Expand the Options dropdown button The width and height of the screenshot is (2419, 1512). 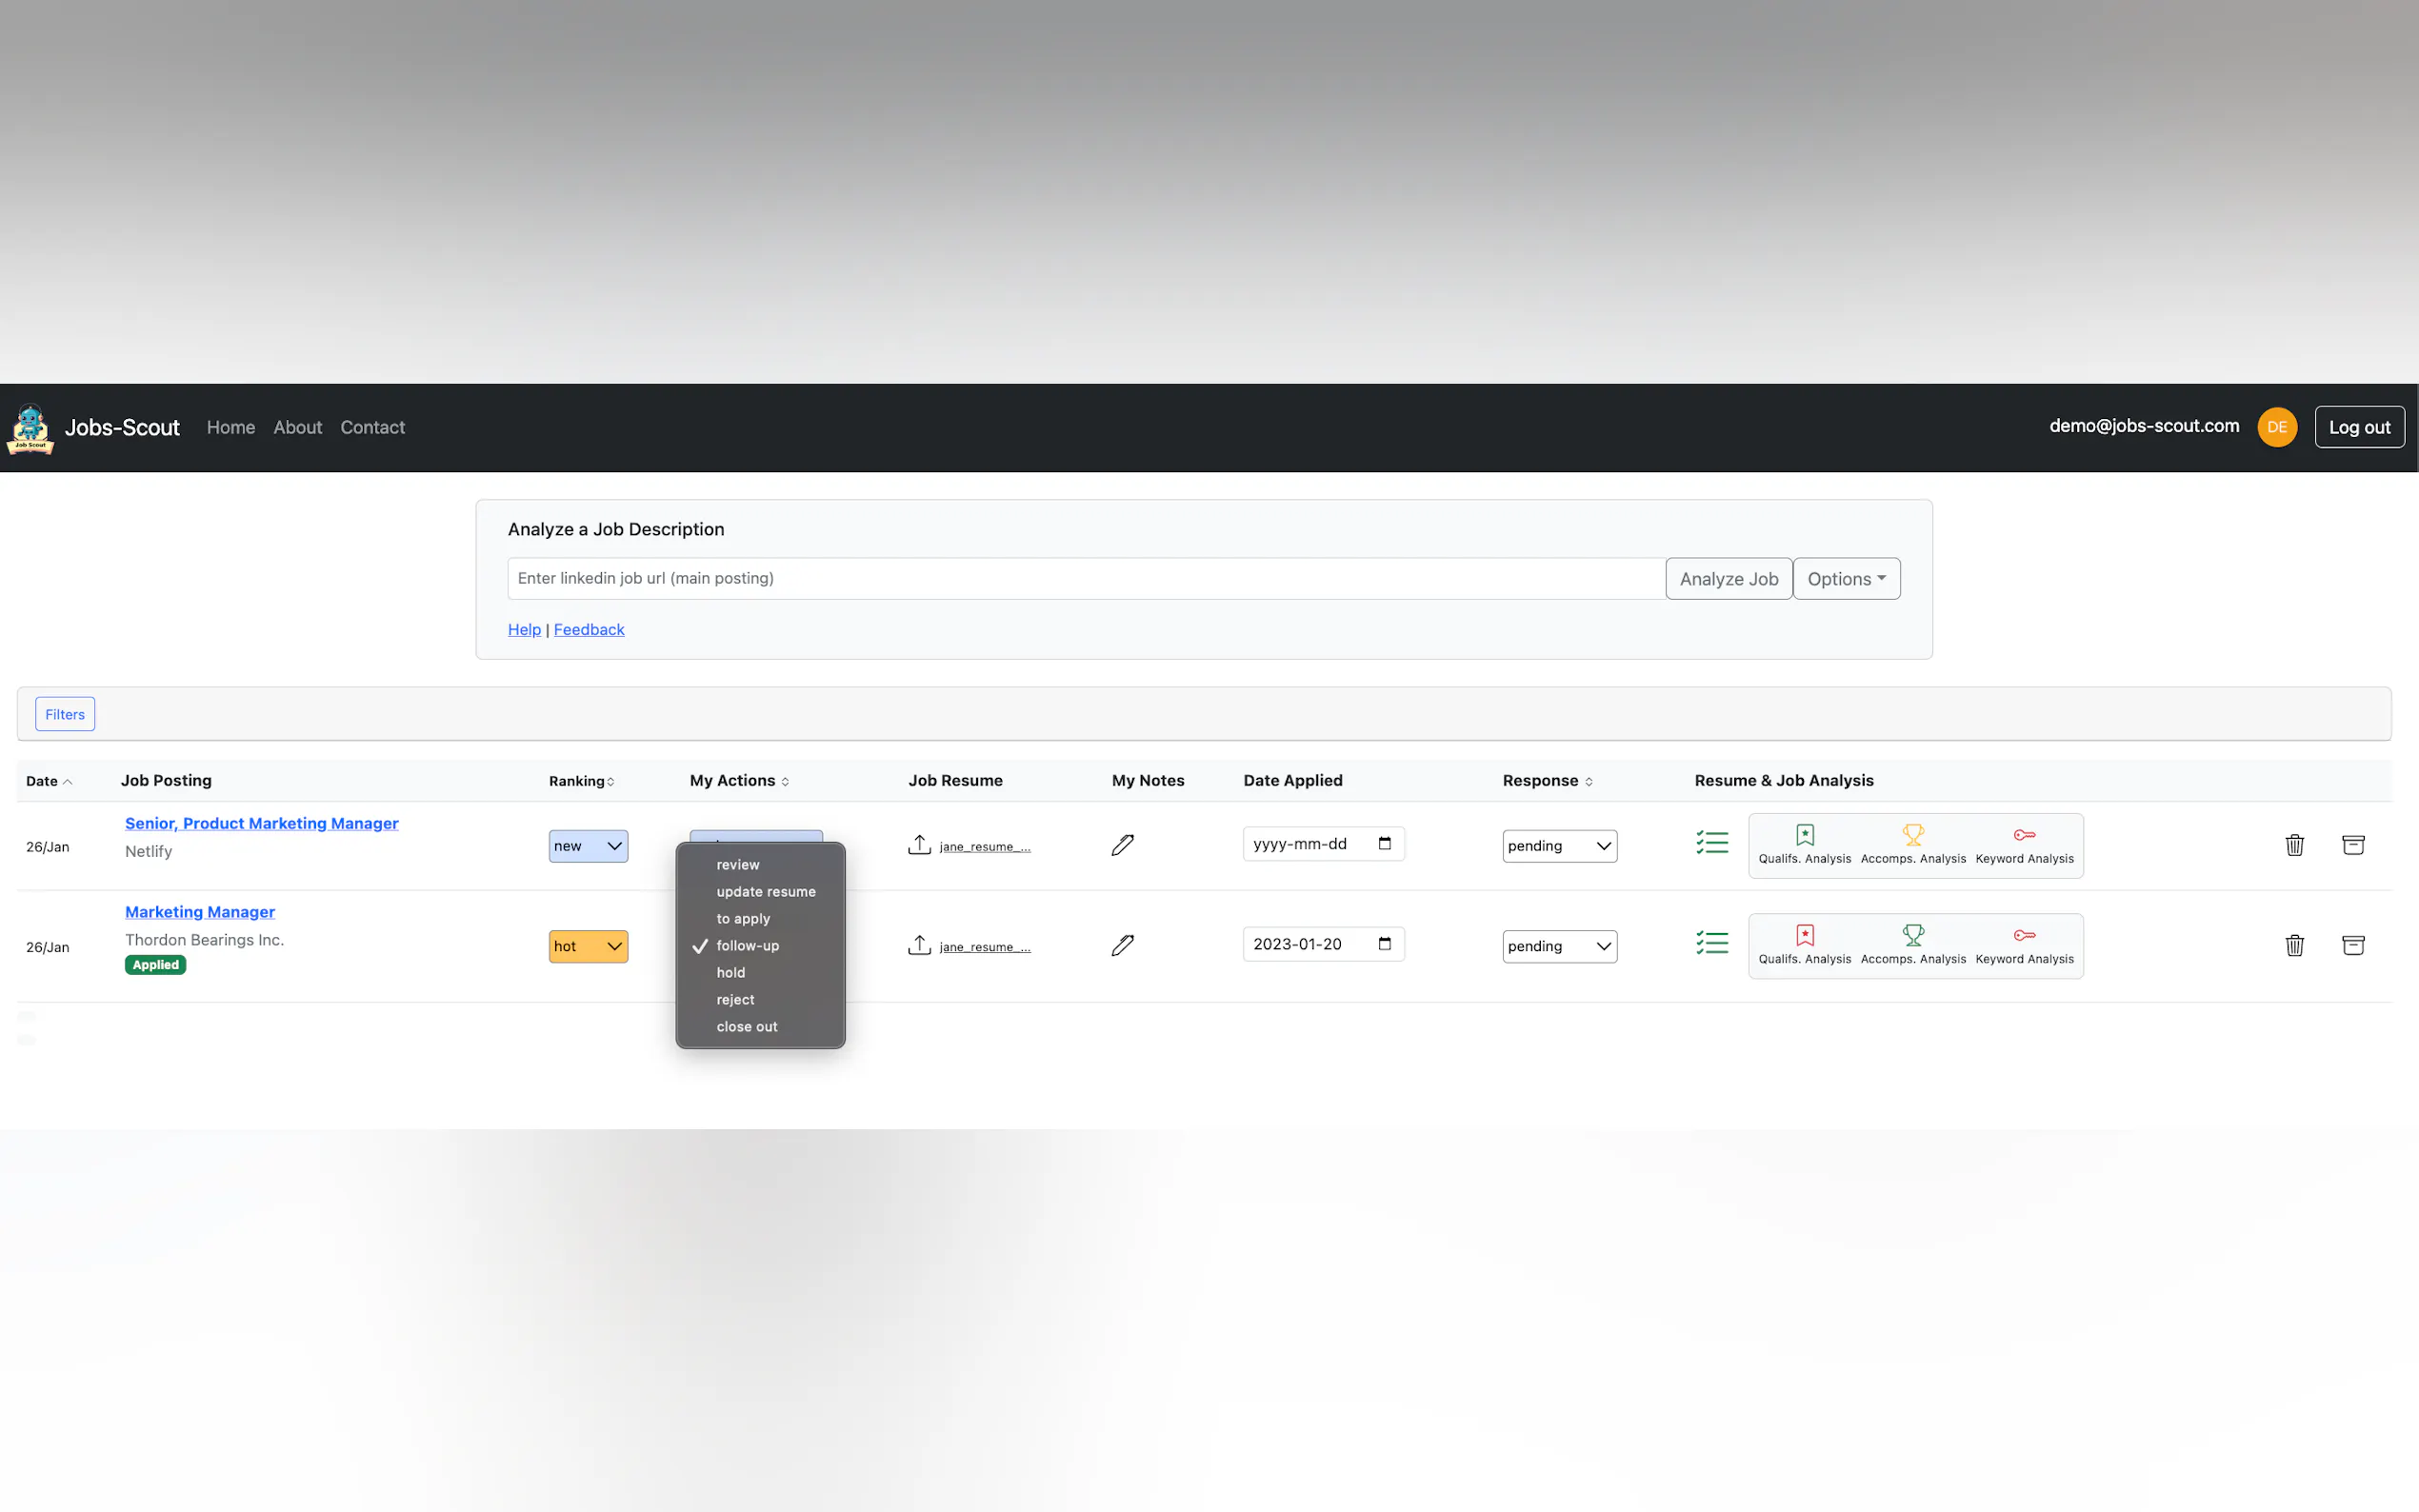(1845, 579)
